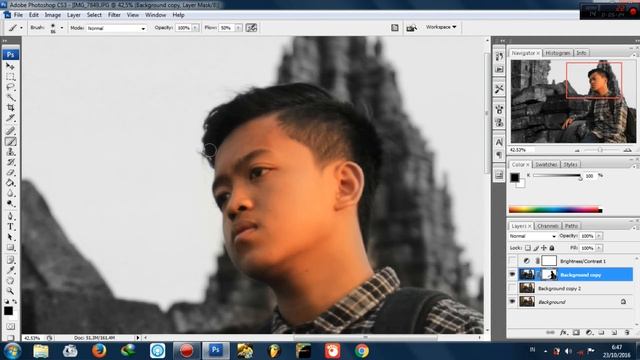Select the Path Selection tool
Viewport: 640px width, 360px height.
pos(11,237)
